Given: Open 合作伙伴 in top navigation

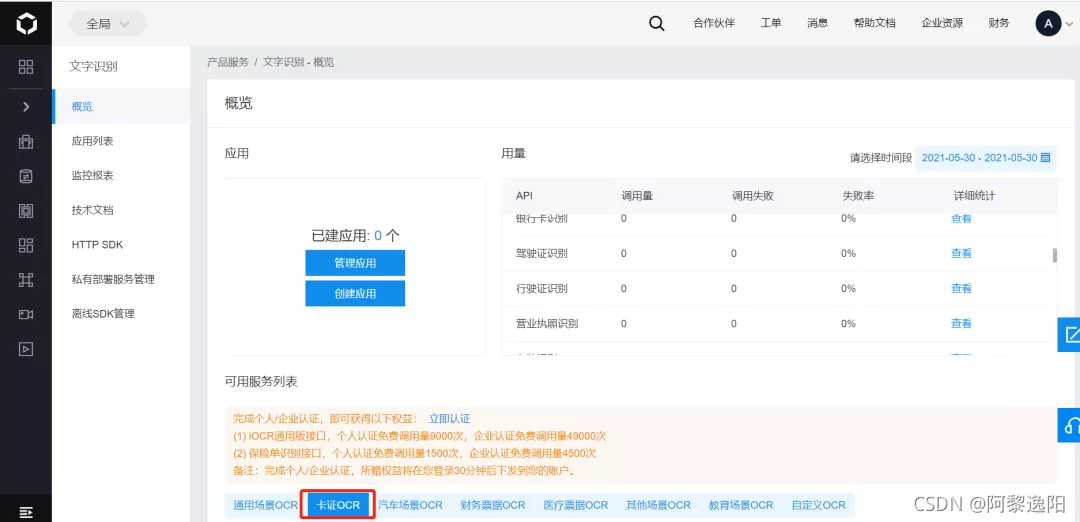Looking at the screenshot, I should [x=714, y=23].
